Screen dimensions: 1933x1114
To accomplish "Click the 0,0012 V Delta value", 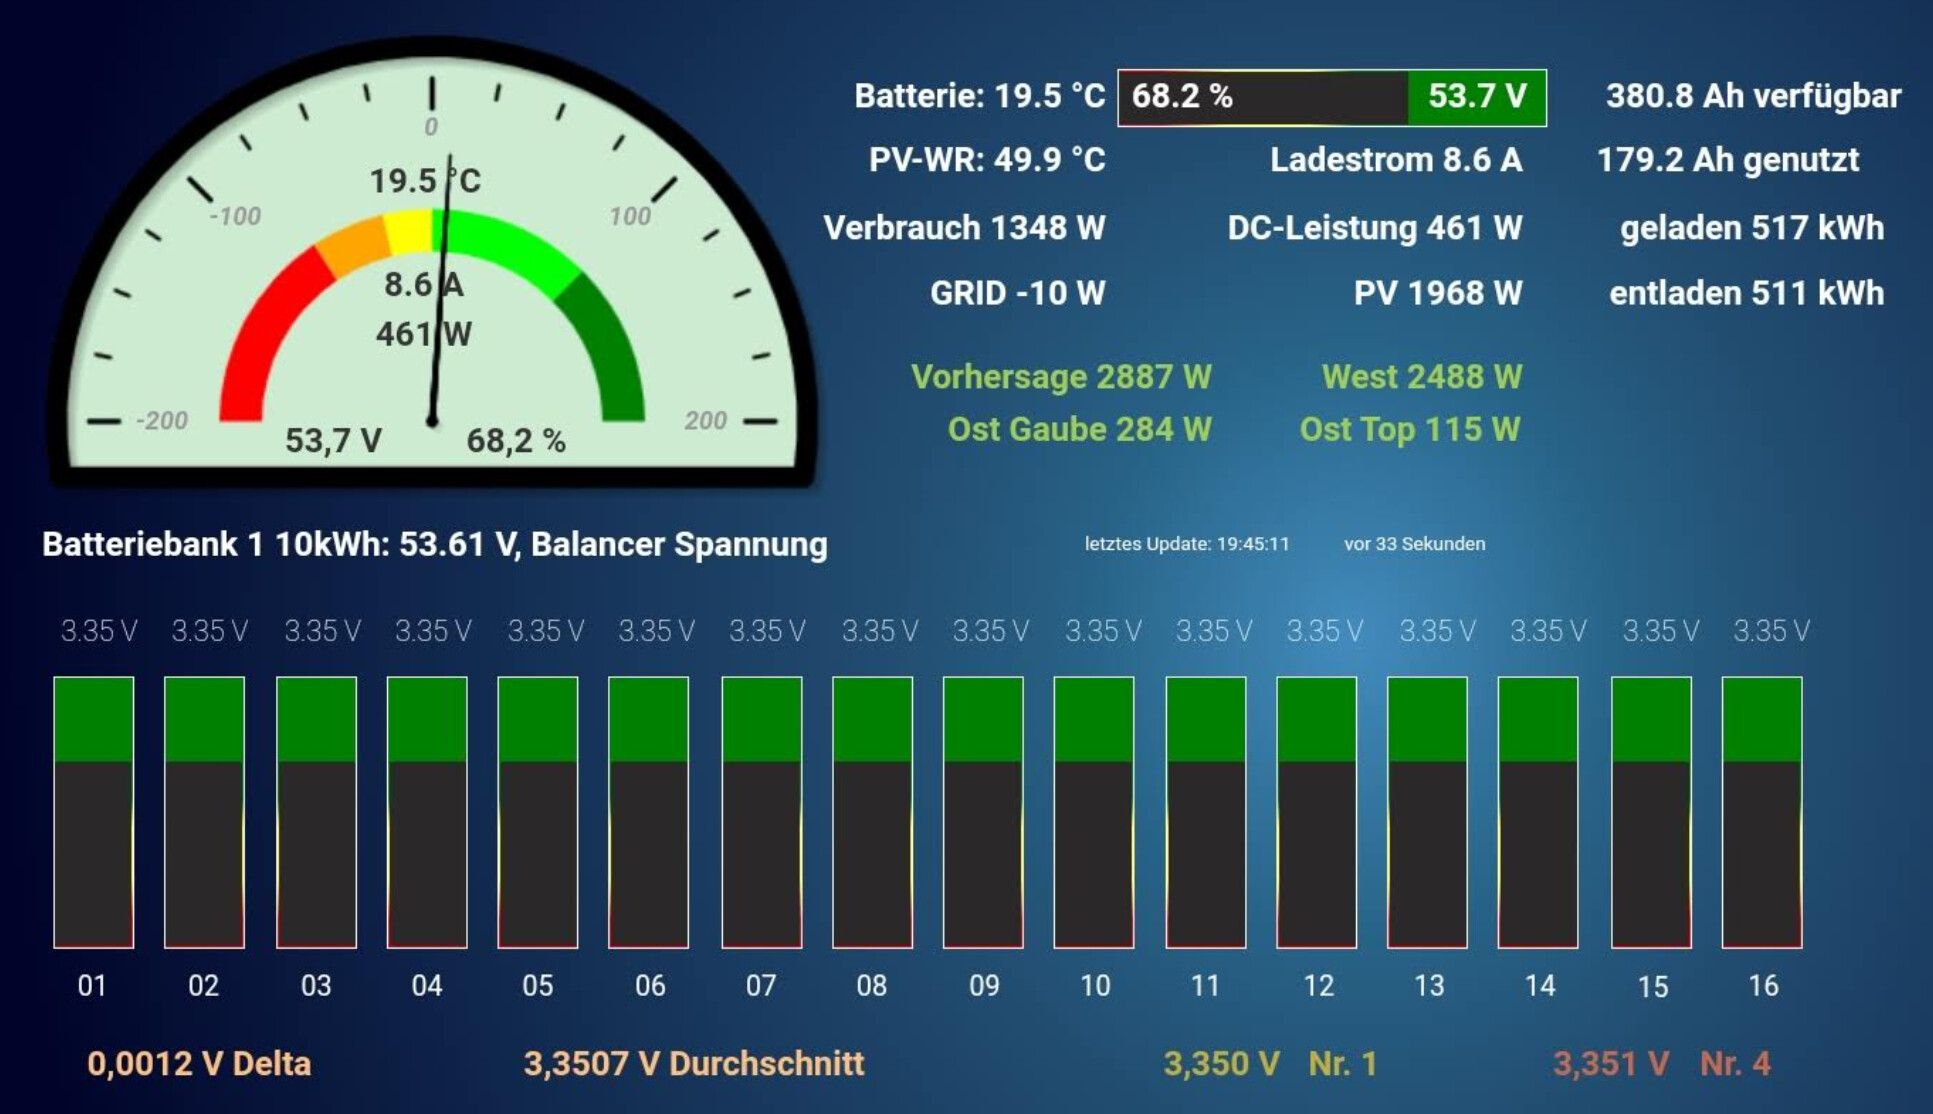I will click(x=199, y=1063).
